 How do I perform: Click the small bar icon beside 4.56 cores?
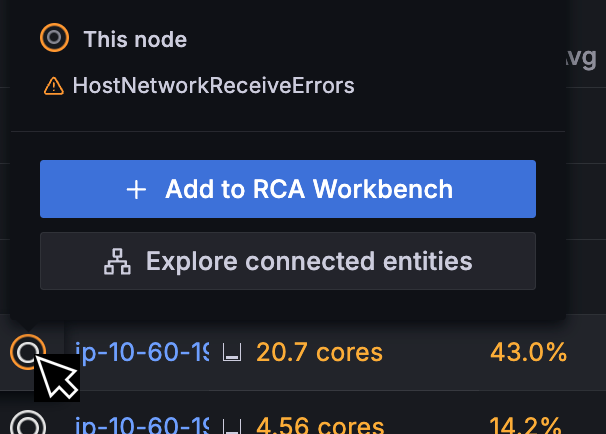point(232,425)
